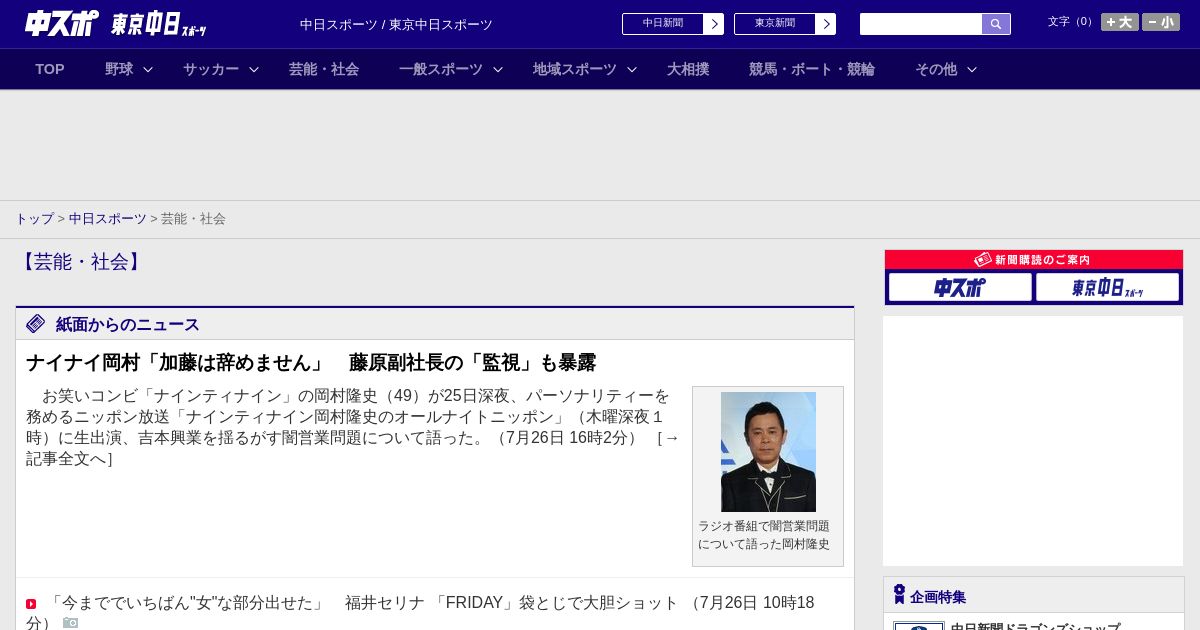The width and height of the screenshot is (1200, 630).
Task: Click the 新聞購読のご案内 banner heading
Action: (x=1034, y=259)
